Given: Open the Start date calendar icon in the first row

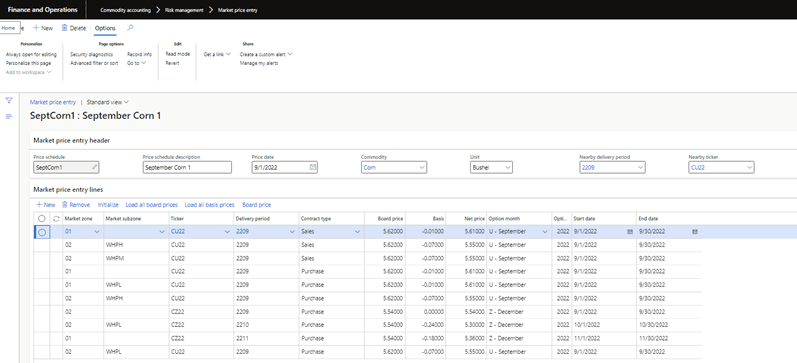Looking at the screenshot, I should click(x=630, y=231).
